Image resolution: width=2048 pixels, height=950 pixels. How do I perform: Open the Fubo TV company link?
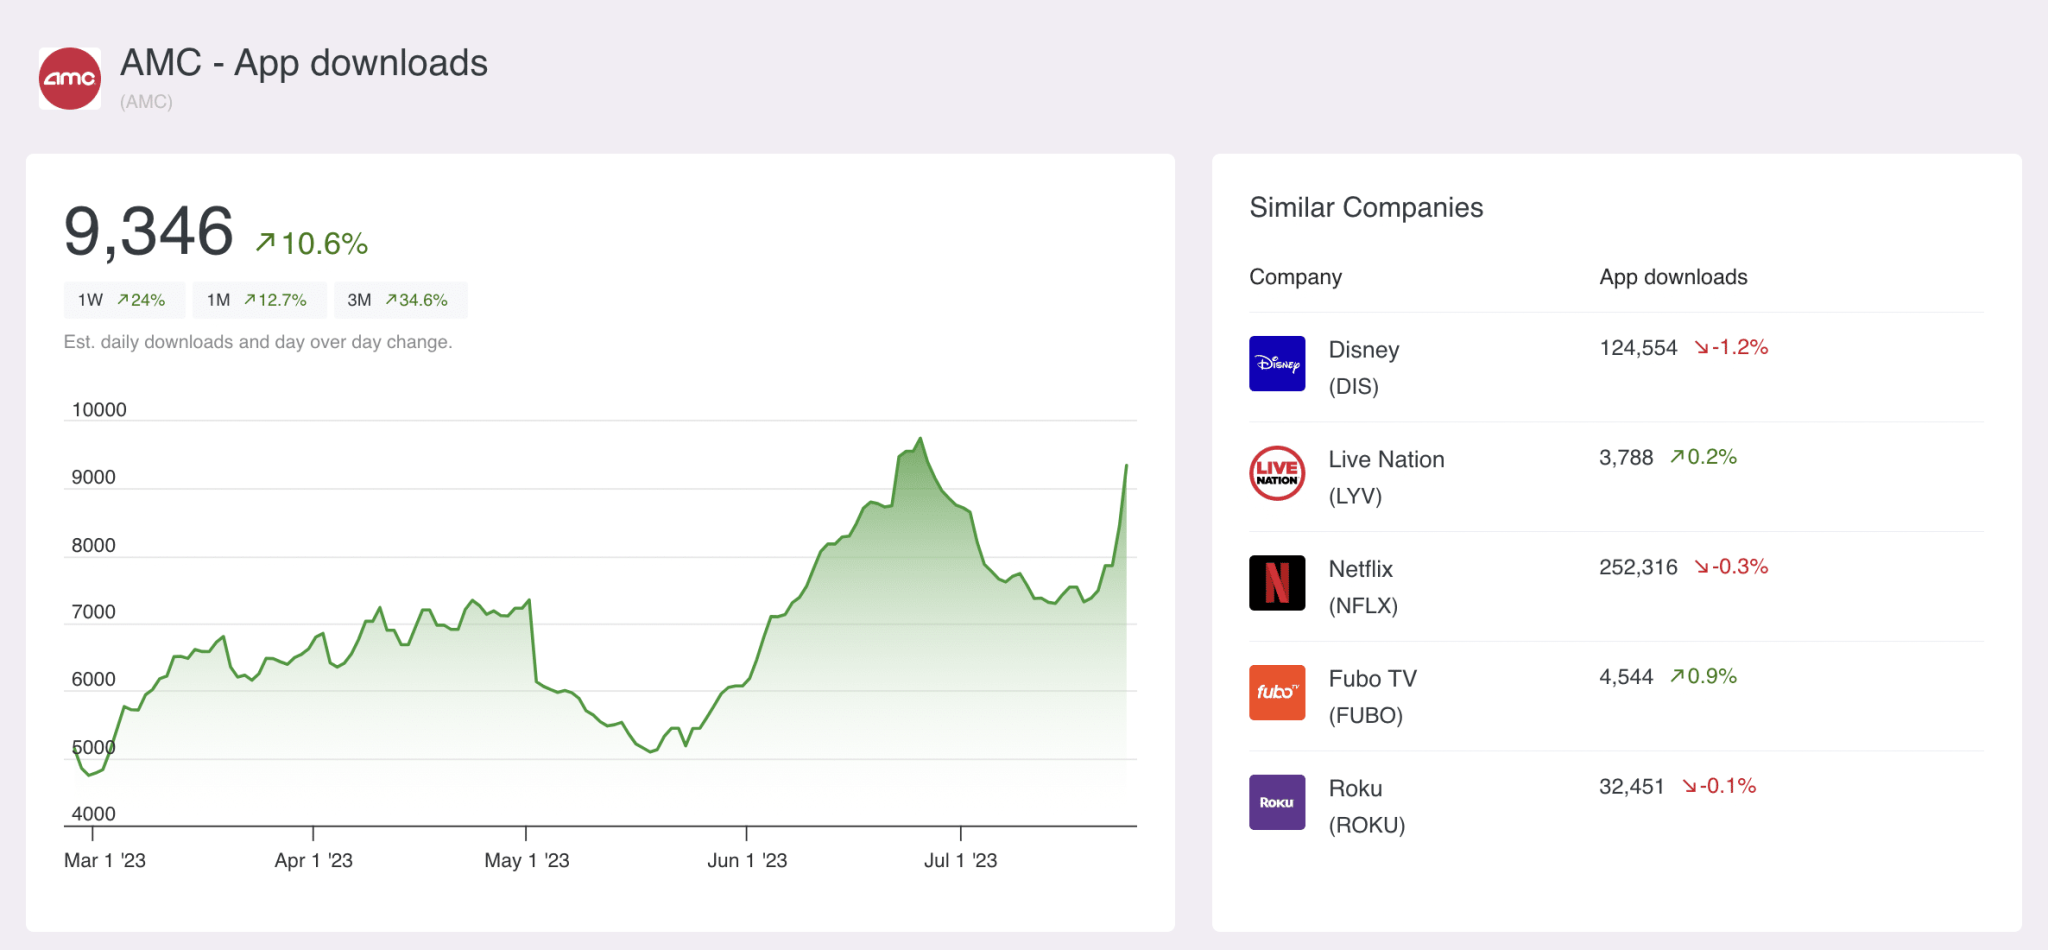tap(1372, 679)
